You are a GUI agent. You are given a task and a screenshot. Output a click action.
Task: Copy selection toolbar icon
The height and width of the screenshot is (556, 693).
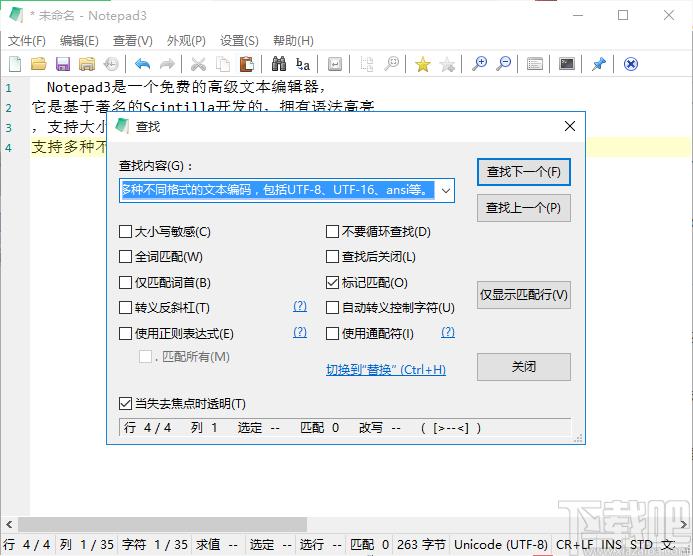tap(222, 64)
